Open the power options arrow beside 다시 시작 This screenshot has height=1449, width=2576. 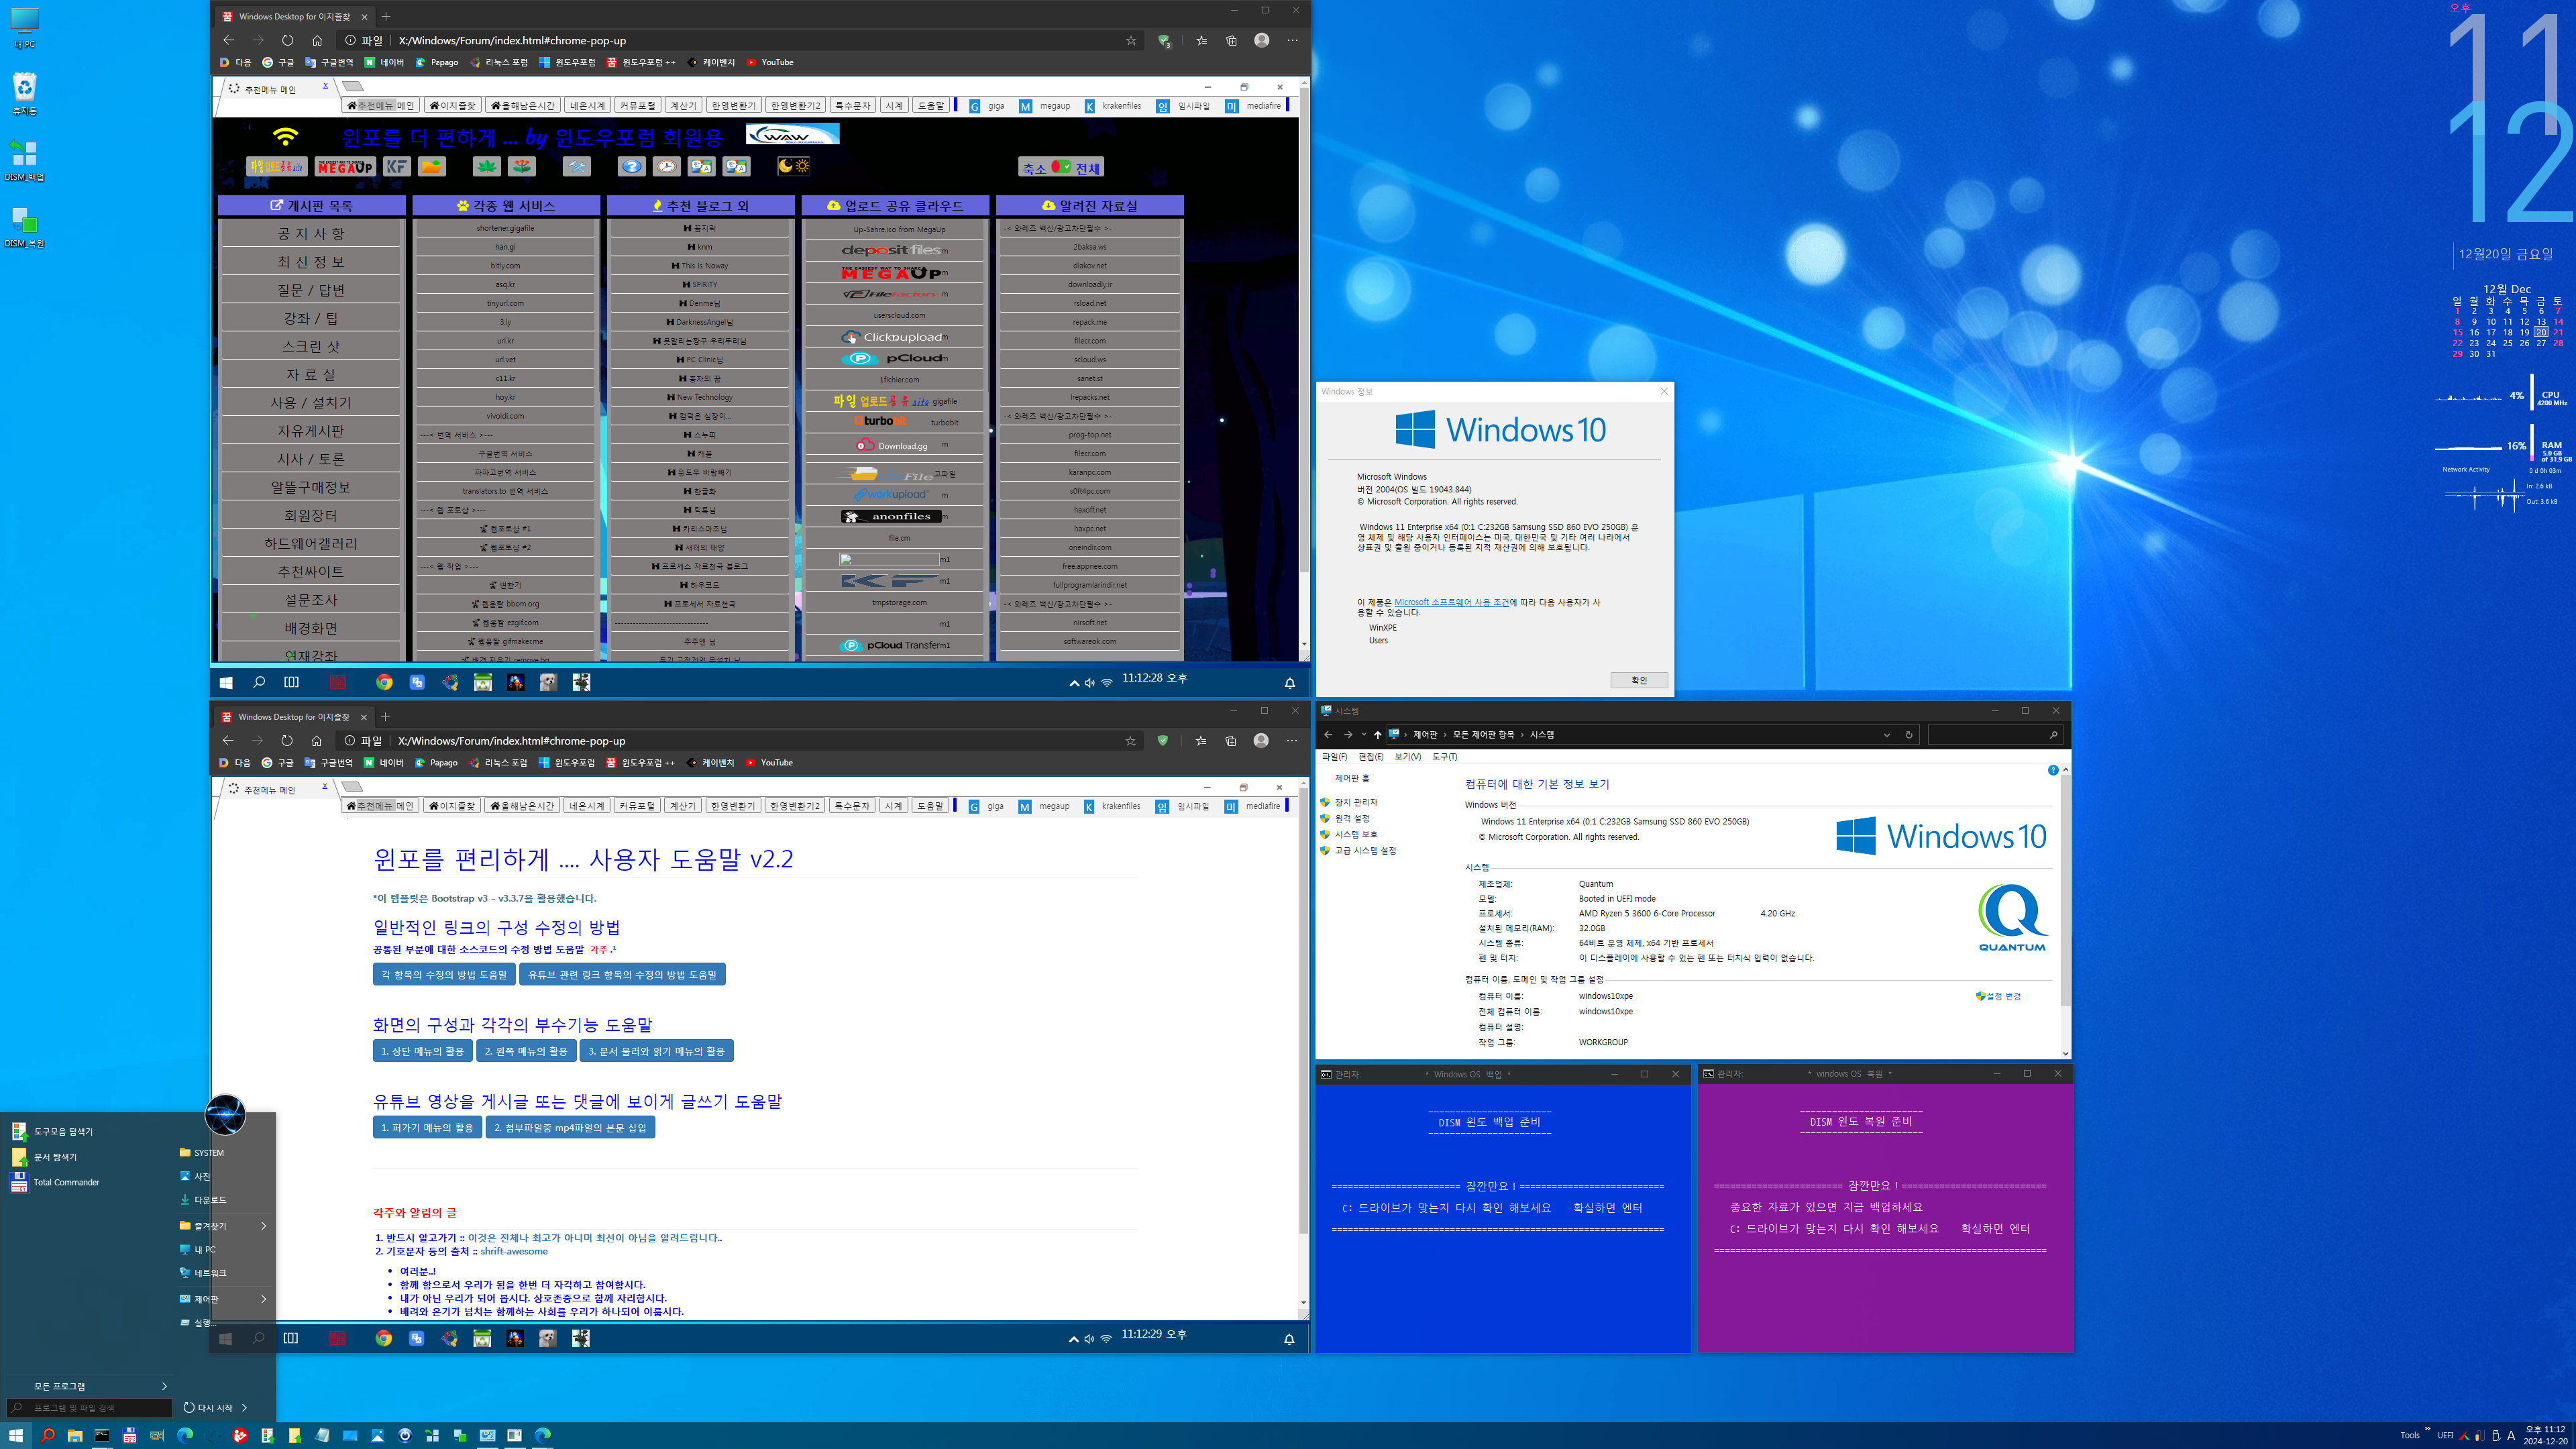244,1408
